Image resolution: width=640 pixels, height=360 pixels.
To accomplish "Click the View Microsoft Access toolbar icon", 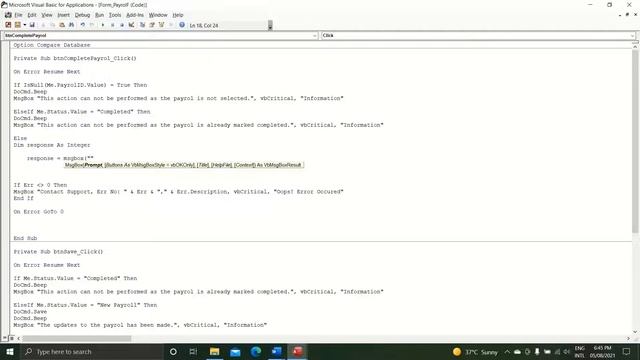I will (x=8, y=25).
